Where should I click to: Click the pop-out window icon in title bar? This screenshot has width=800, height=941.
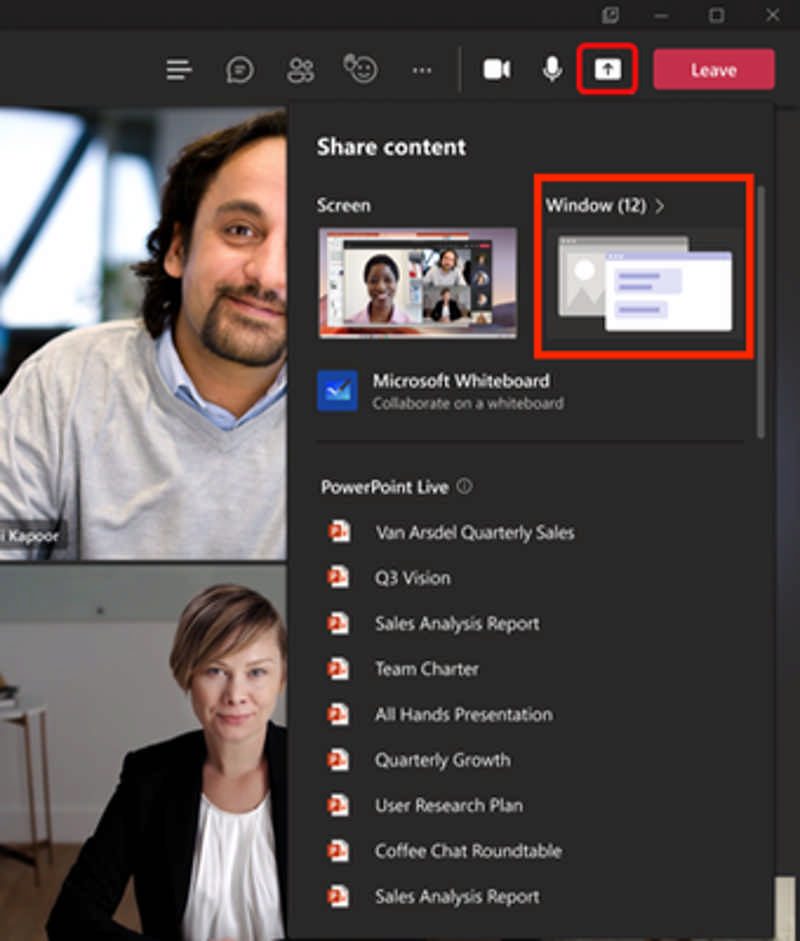coord(610,15)
